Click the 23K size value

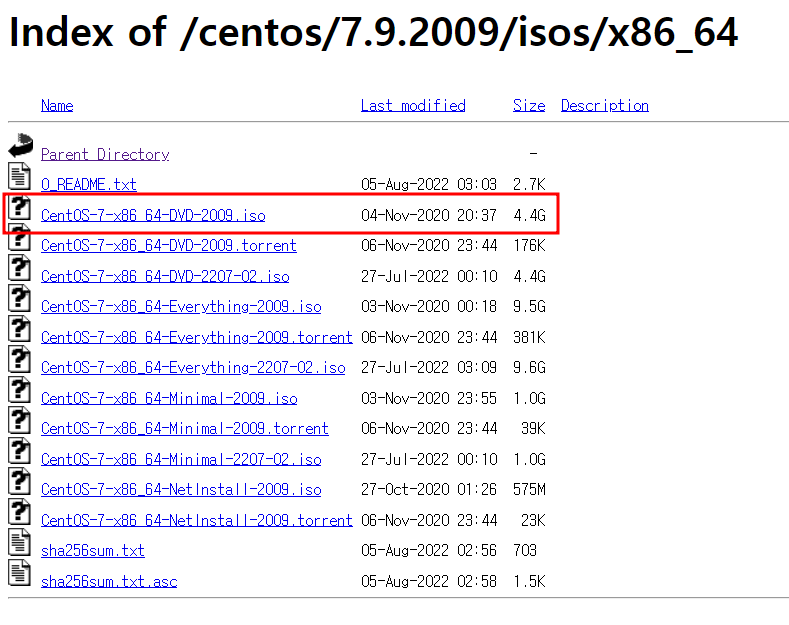[533, 520]
